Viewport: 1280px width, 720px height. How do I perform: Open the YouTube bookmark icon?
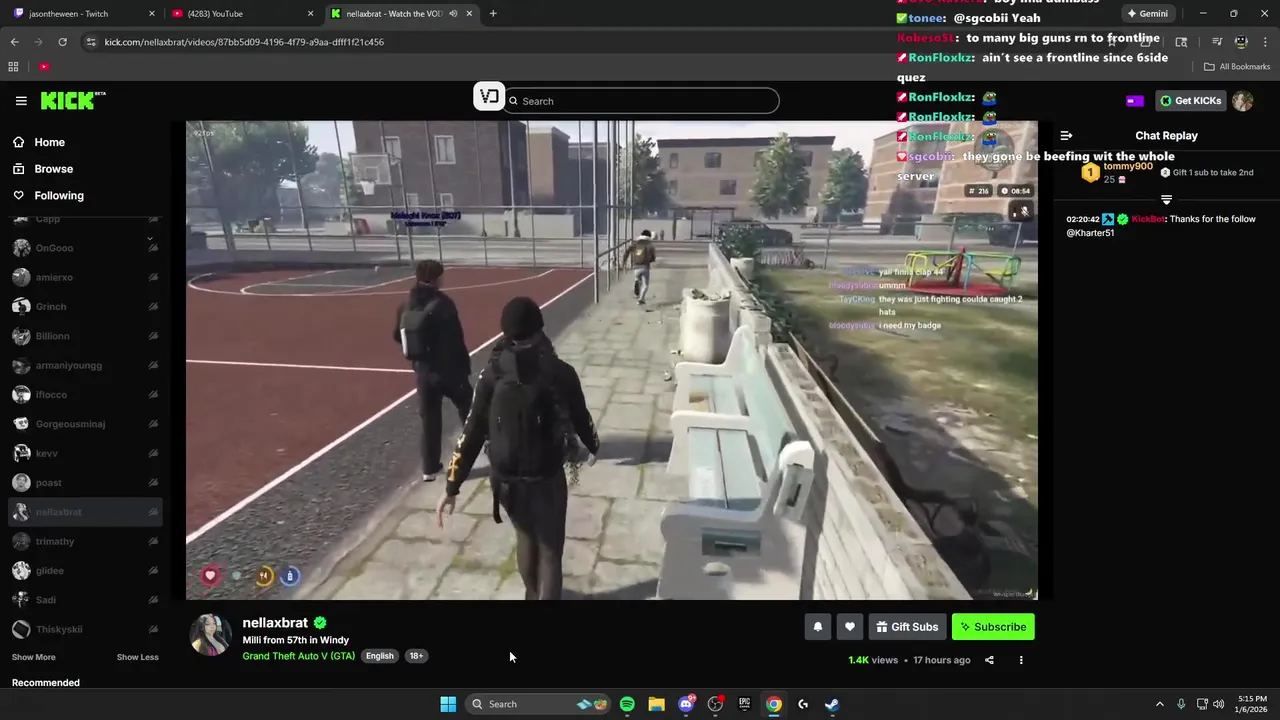click(x=44, y=67)
